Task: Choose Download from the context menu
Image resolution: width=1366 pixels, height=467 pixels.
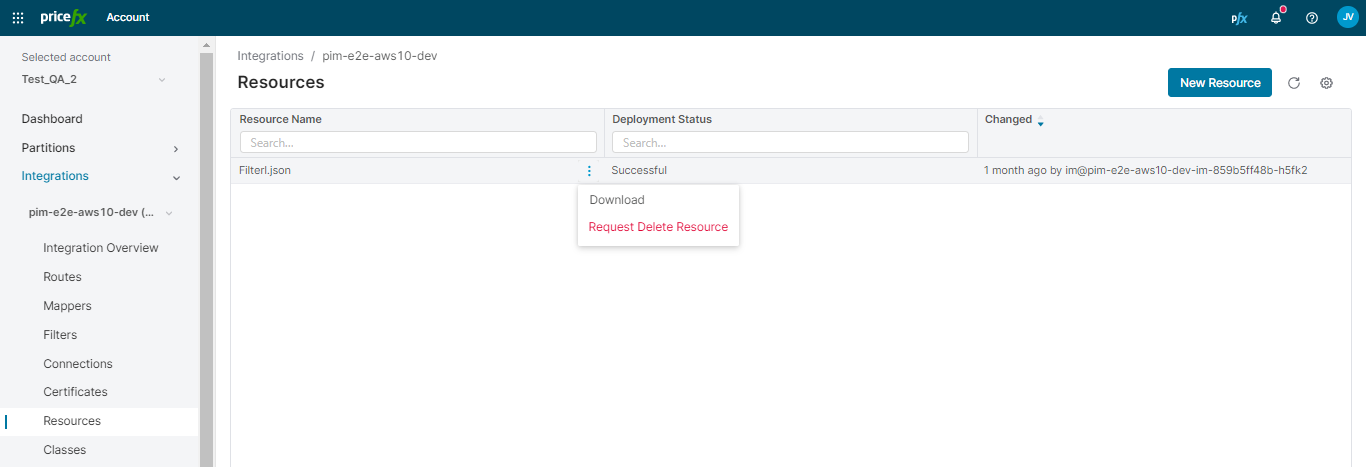Action: pyautogui.click(x=617, y=200)
